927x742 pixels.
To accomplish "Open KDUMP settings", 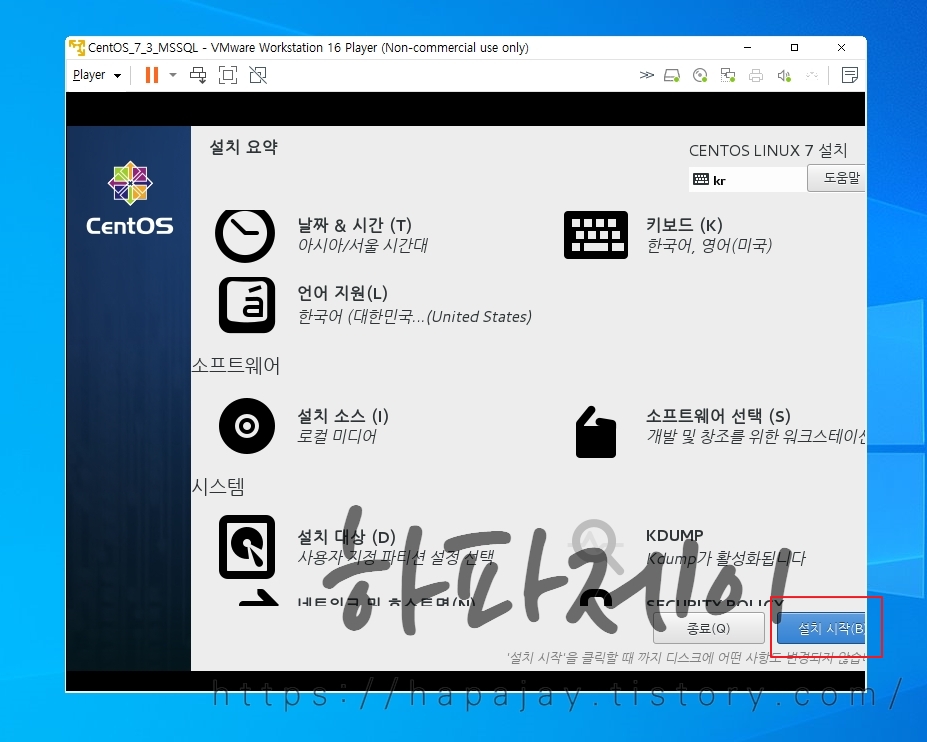I will pos(675,536).
